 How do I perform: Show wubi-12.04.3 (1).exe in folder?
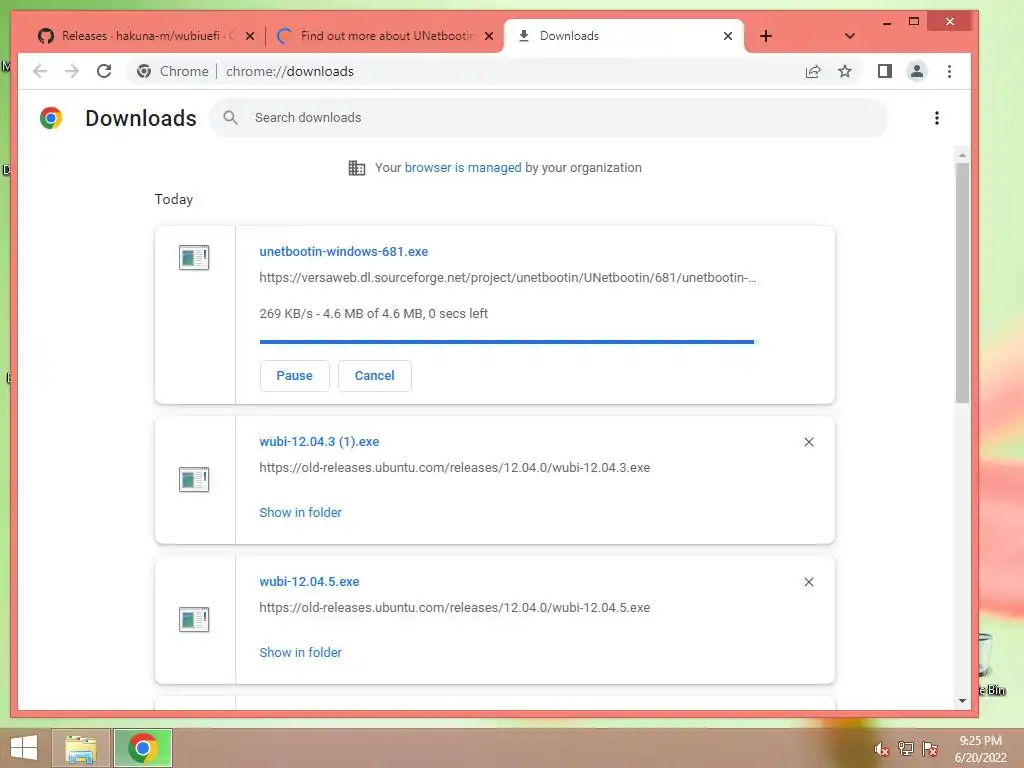(300, 513)
